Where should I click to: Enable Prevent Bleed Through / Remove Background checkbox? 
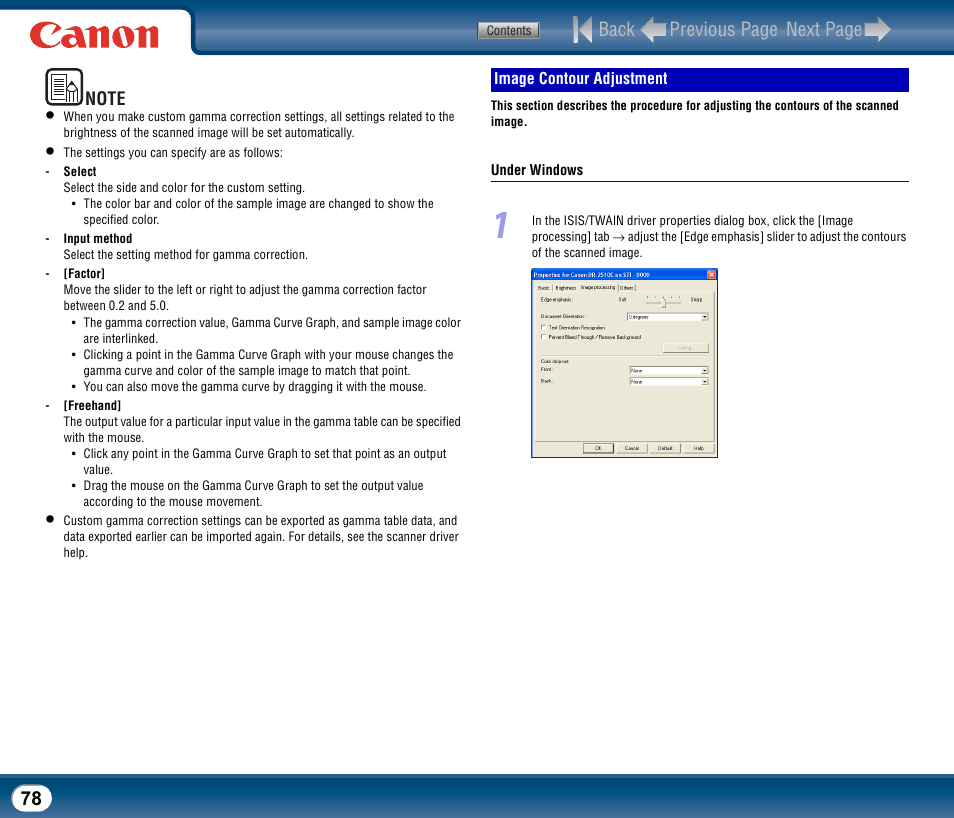click(x=543, y=337)
